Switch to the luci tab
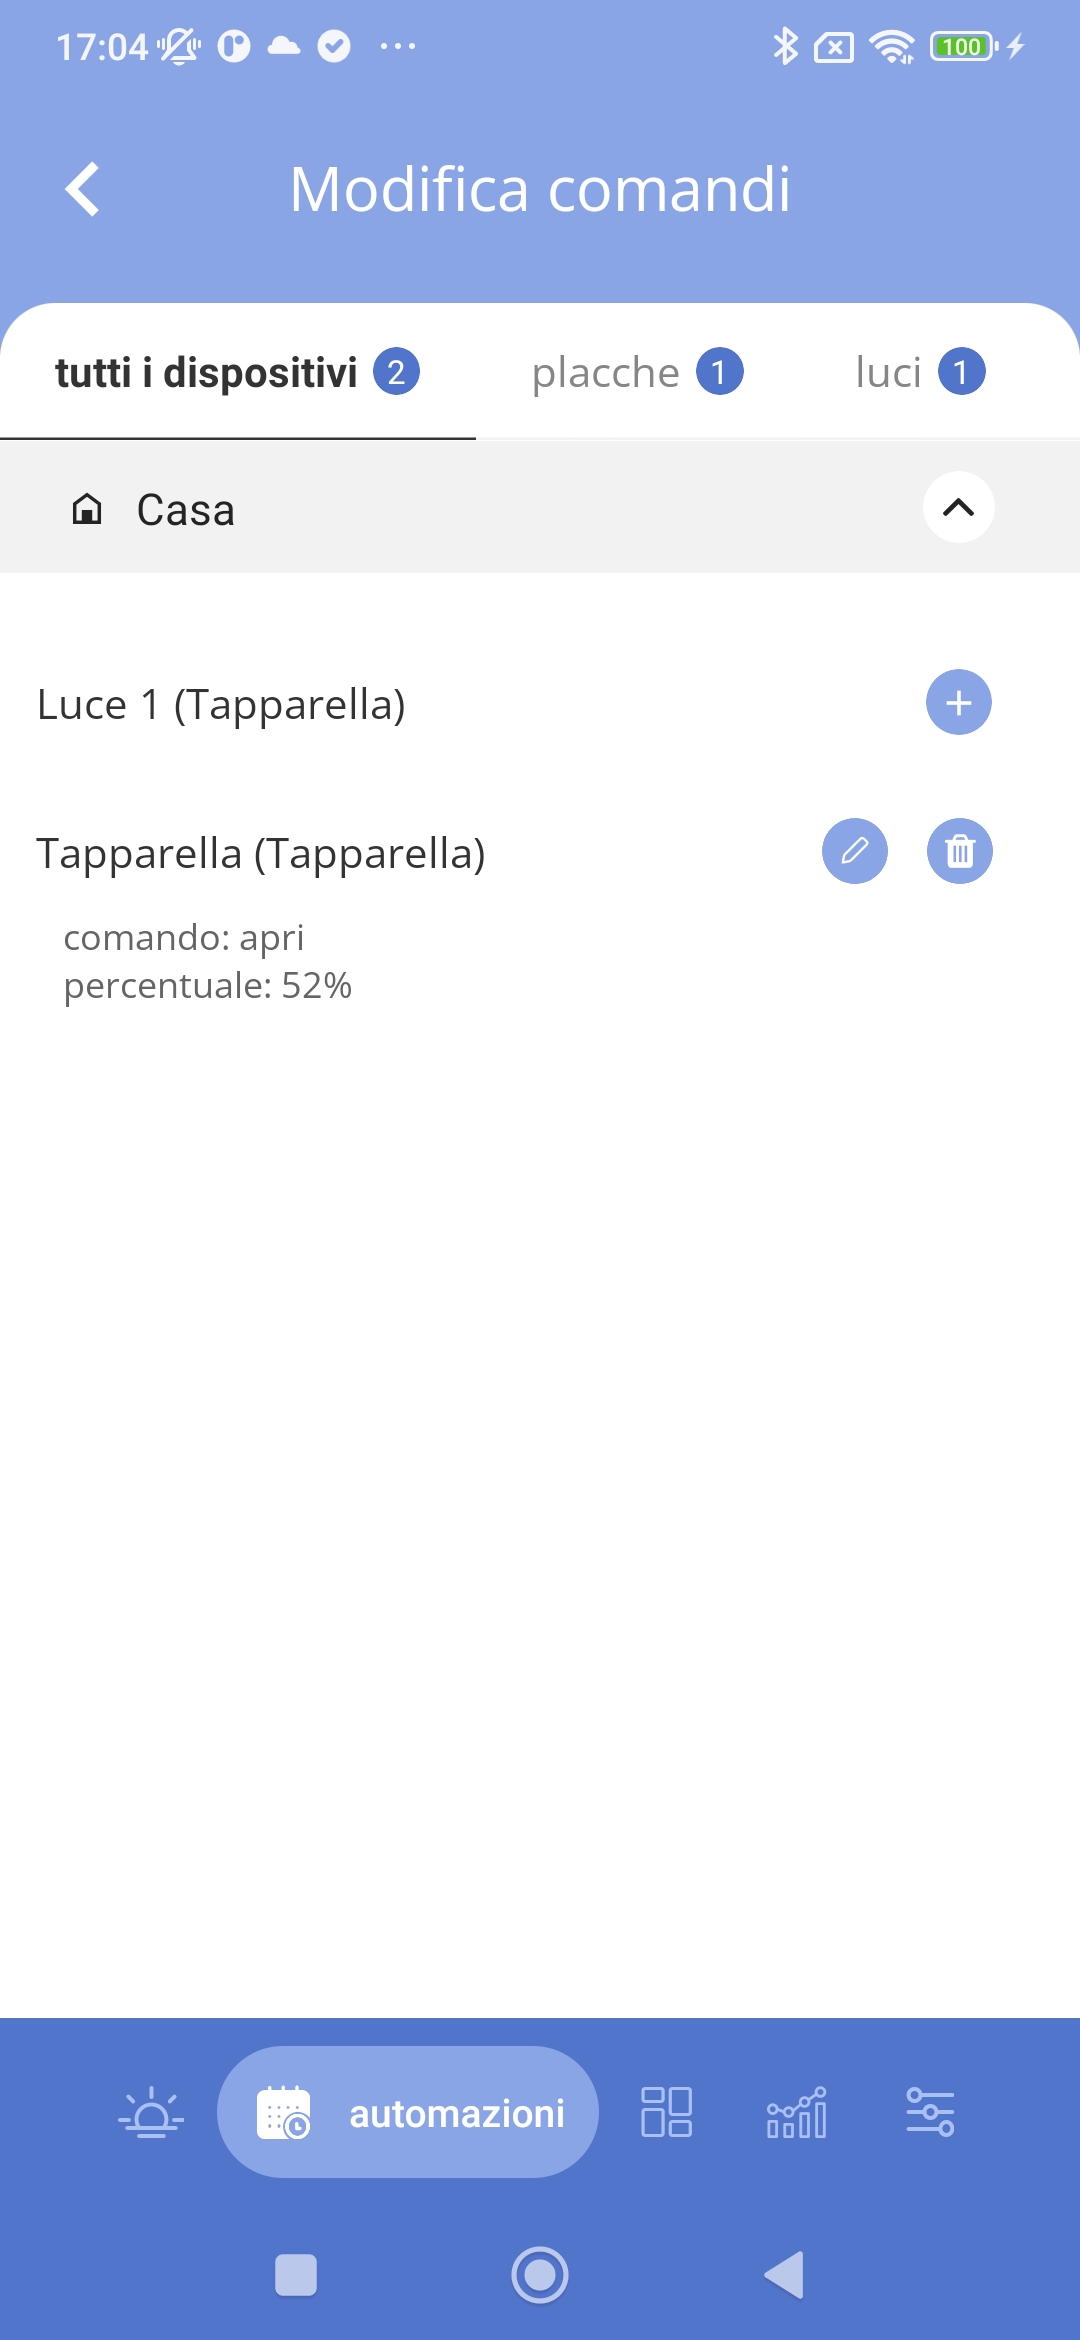Screen dimensions: 1080x2340 (920, 373)
